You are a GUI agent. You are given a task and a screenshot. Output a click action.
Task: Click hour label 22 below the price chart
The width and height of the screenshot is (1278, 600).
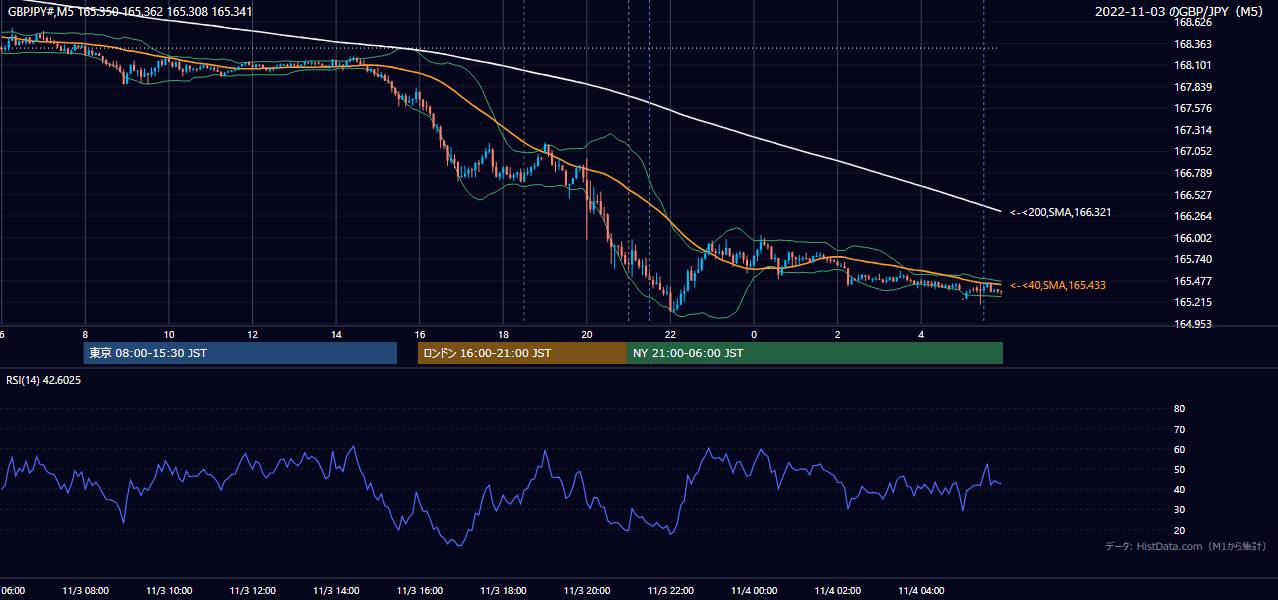click(x=671, y=334)
